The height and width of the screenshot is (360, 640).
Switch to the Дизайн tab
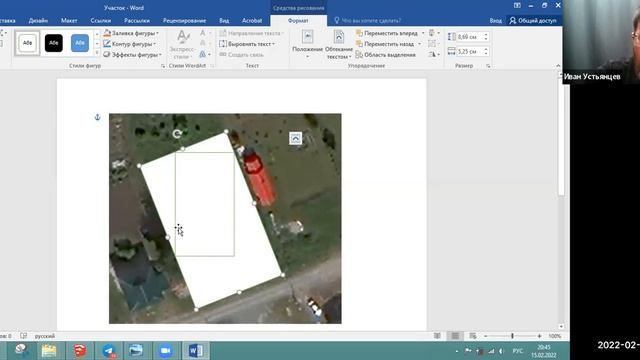point(38,20)
